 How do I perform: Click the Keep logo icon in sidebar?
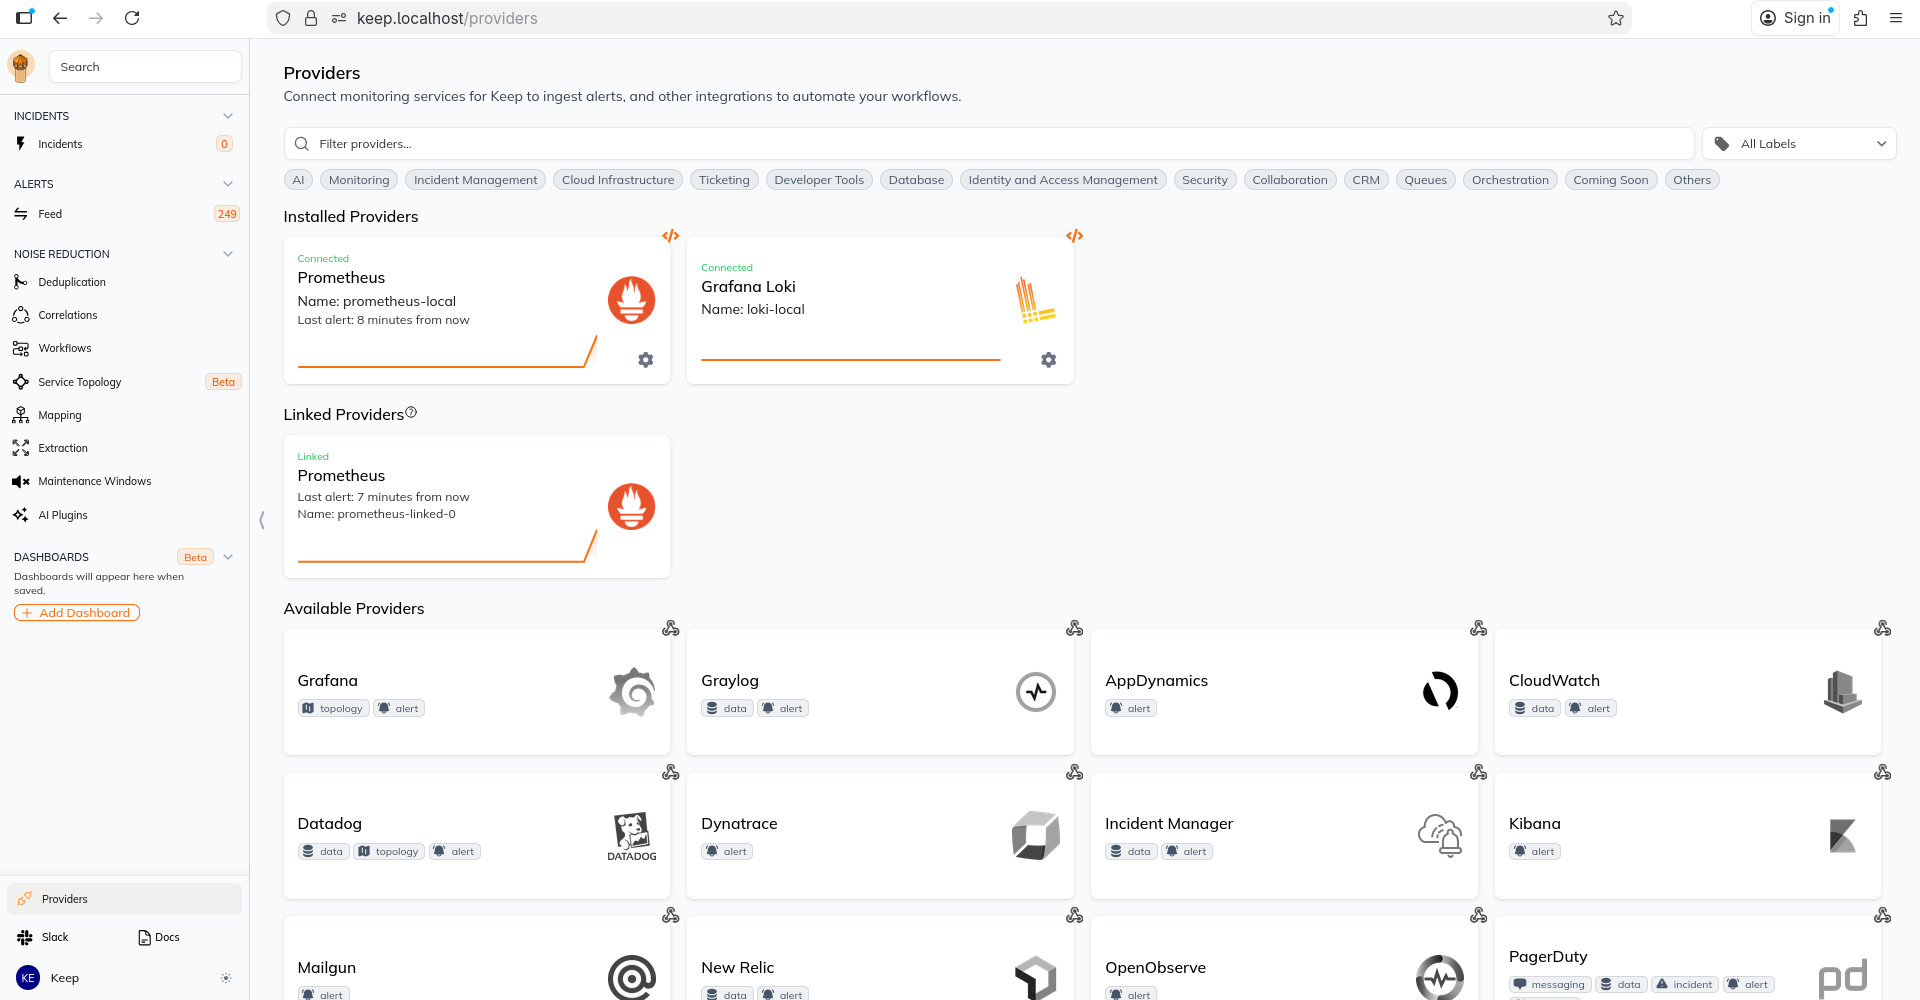[20, 66]
